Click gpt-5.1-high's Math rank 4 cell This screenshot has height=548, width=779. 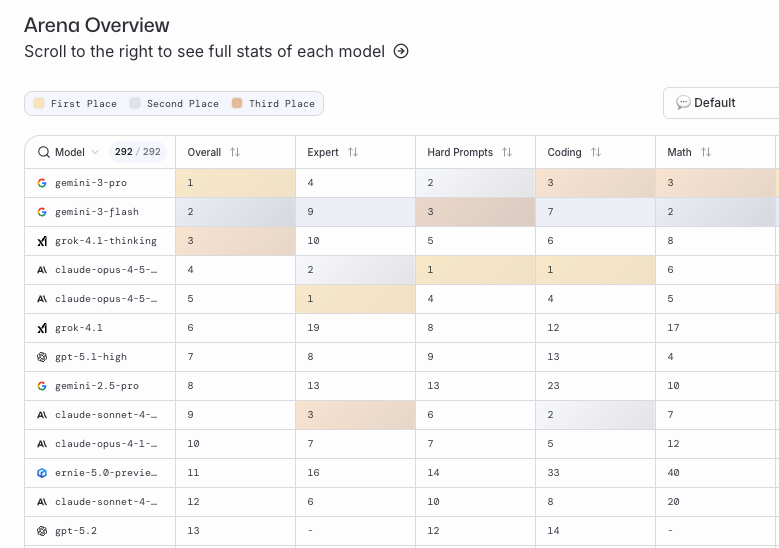pyautogui.click(x=715, y=357)
